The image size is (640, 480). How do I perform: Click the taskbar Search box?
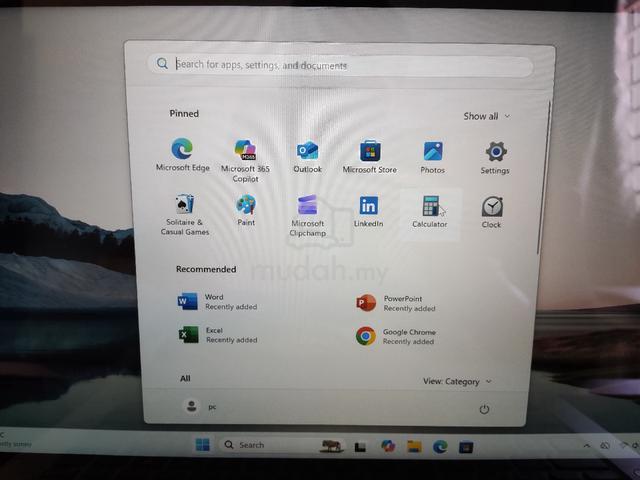283,445
